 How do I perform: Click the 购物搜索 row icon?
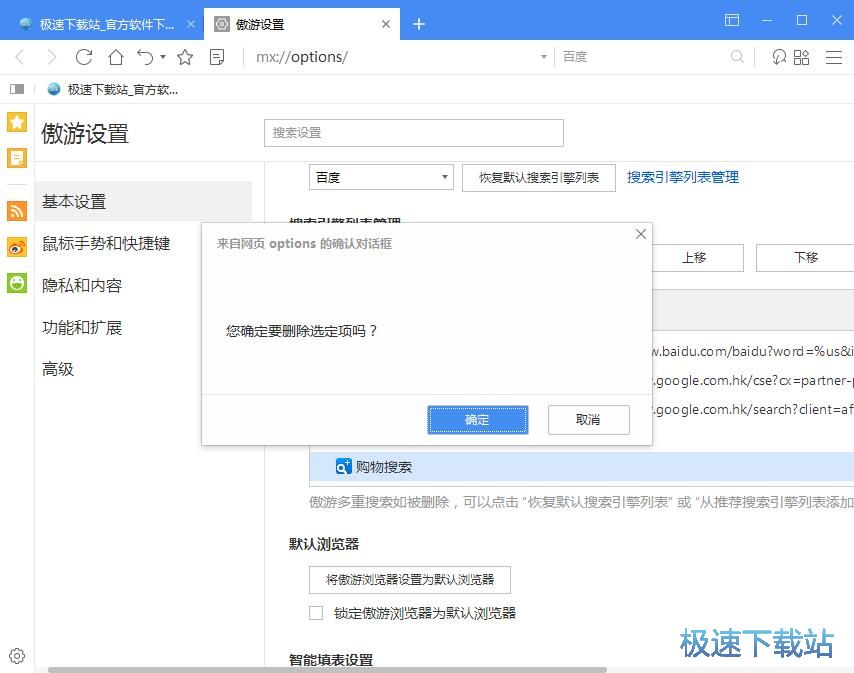pos(343,467)
